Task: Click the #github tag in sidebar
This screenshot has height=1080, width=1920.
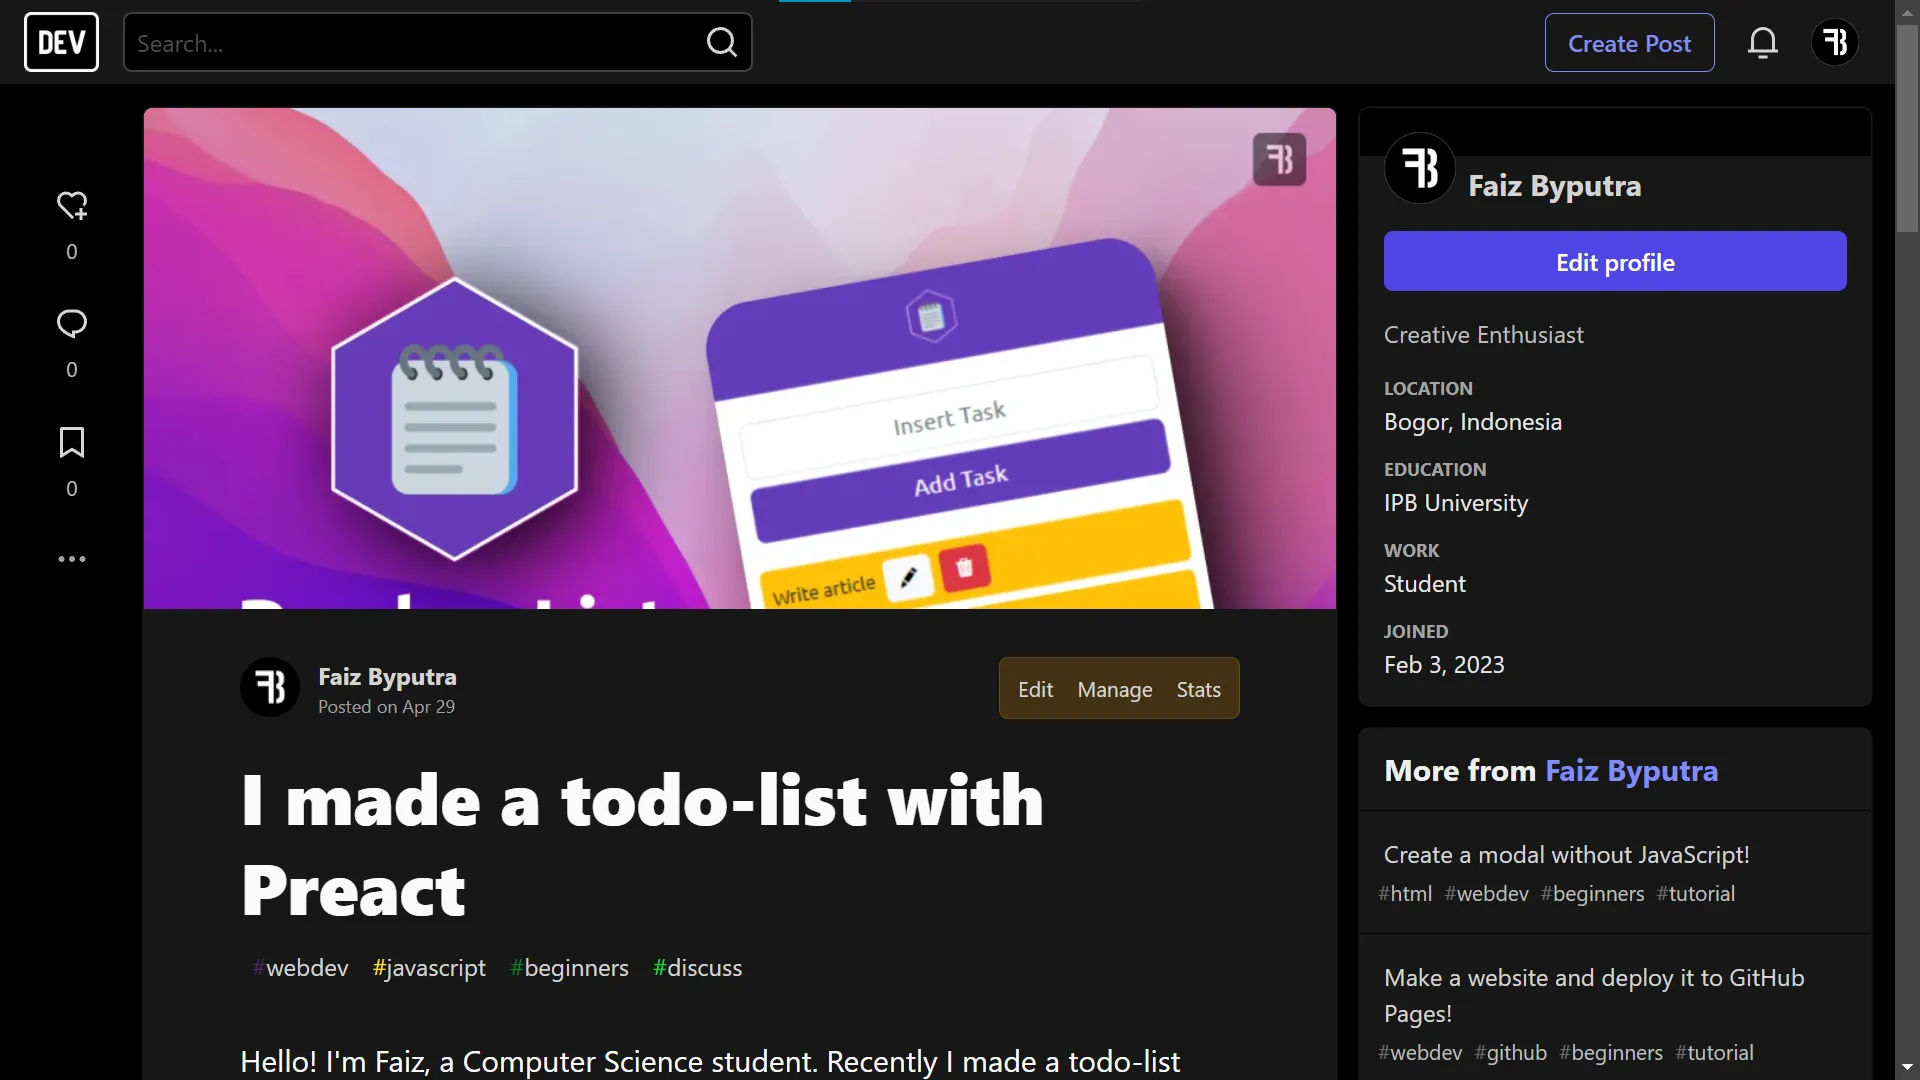Action: [1510, 1053]
